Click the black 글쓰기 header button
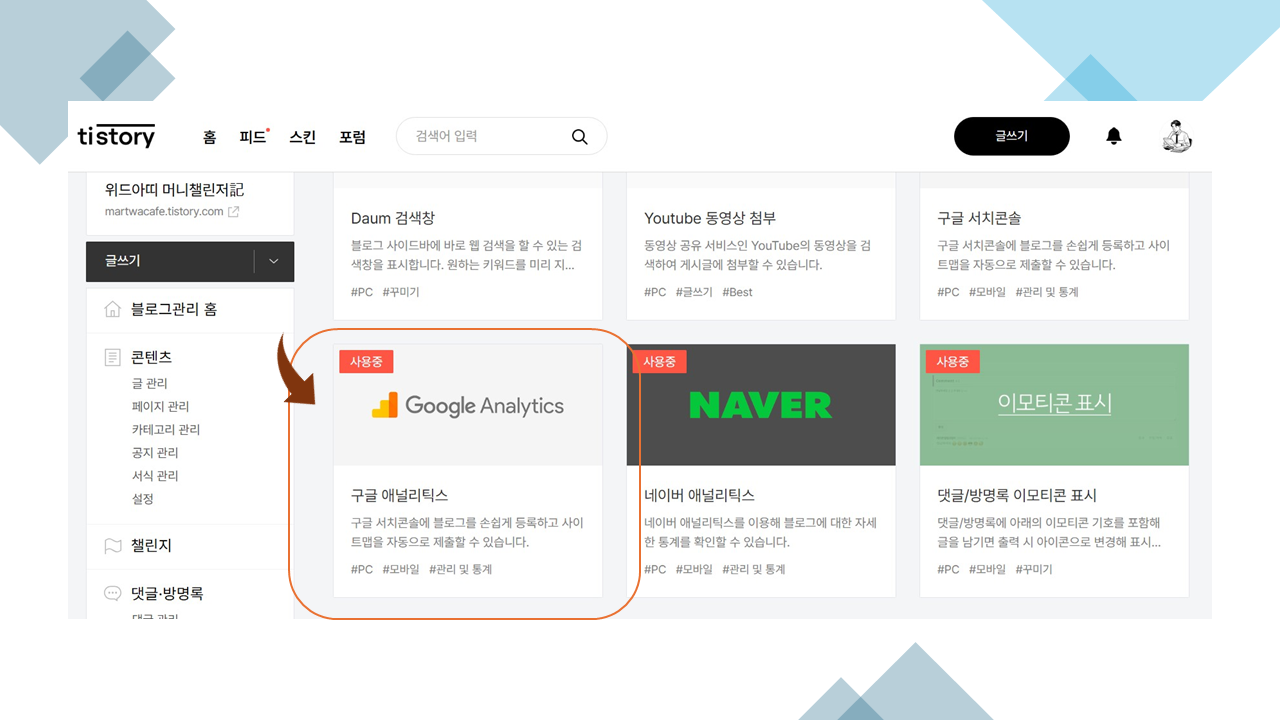The width and height of the screenshot is (1280, 720). click(x=1012, y=136)
